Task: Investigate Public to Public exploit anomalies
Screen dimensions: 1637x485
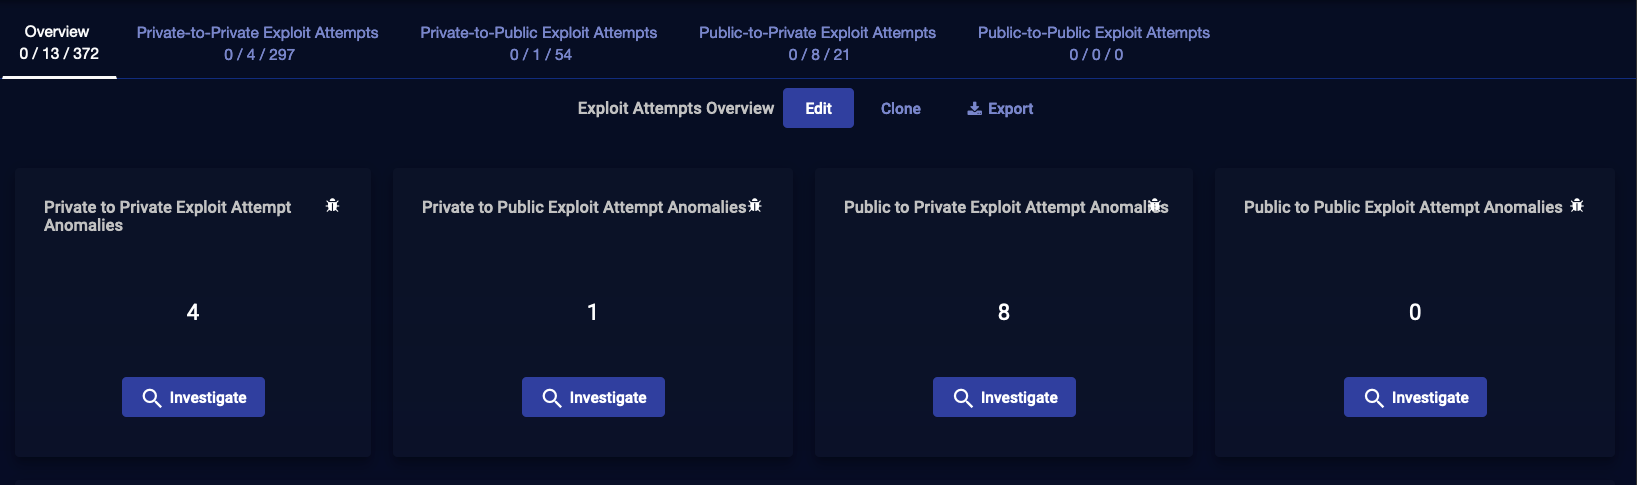Action: [x=1415, y=397]
